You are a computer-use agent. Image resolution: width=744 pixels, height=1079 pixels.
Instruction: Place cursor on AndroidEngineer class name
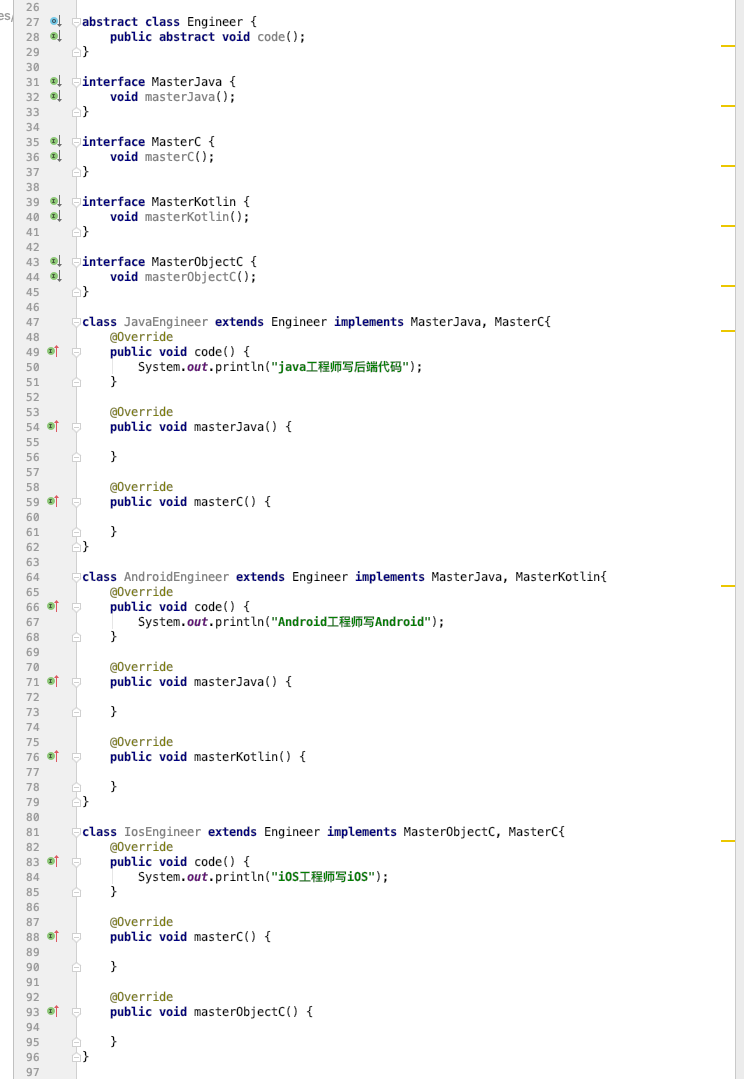(176, 577)
